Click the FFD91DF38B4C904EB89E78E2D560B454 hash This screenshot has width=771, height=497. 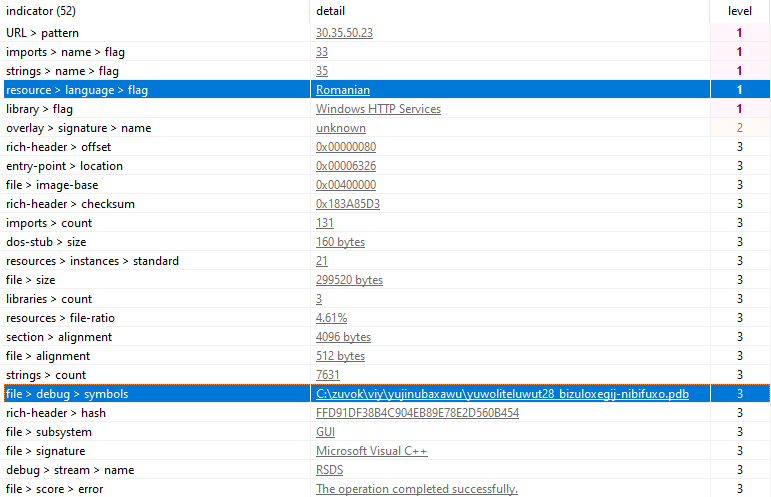pyautogui.click(x=417, y=413)
